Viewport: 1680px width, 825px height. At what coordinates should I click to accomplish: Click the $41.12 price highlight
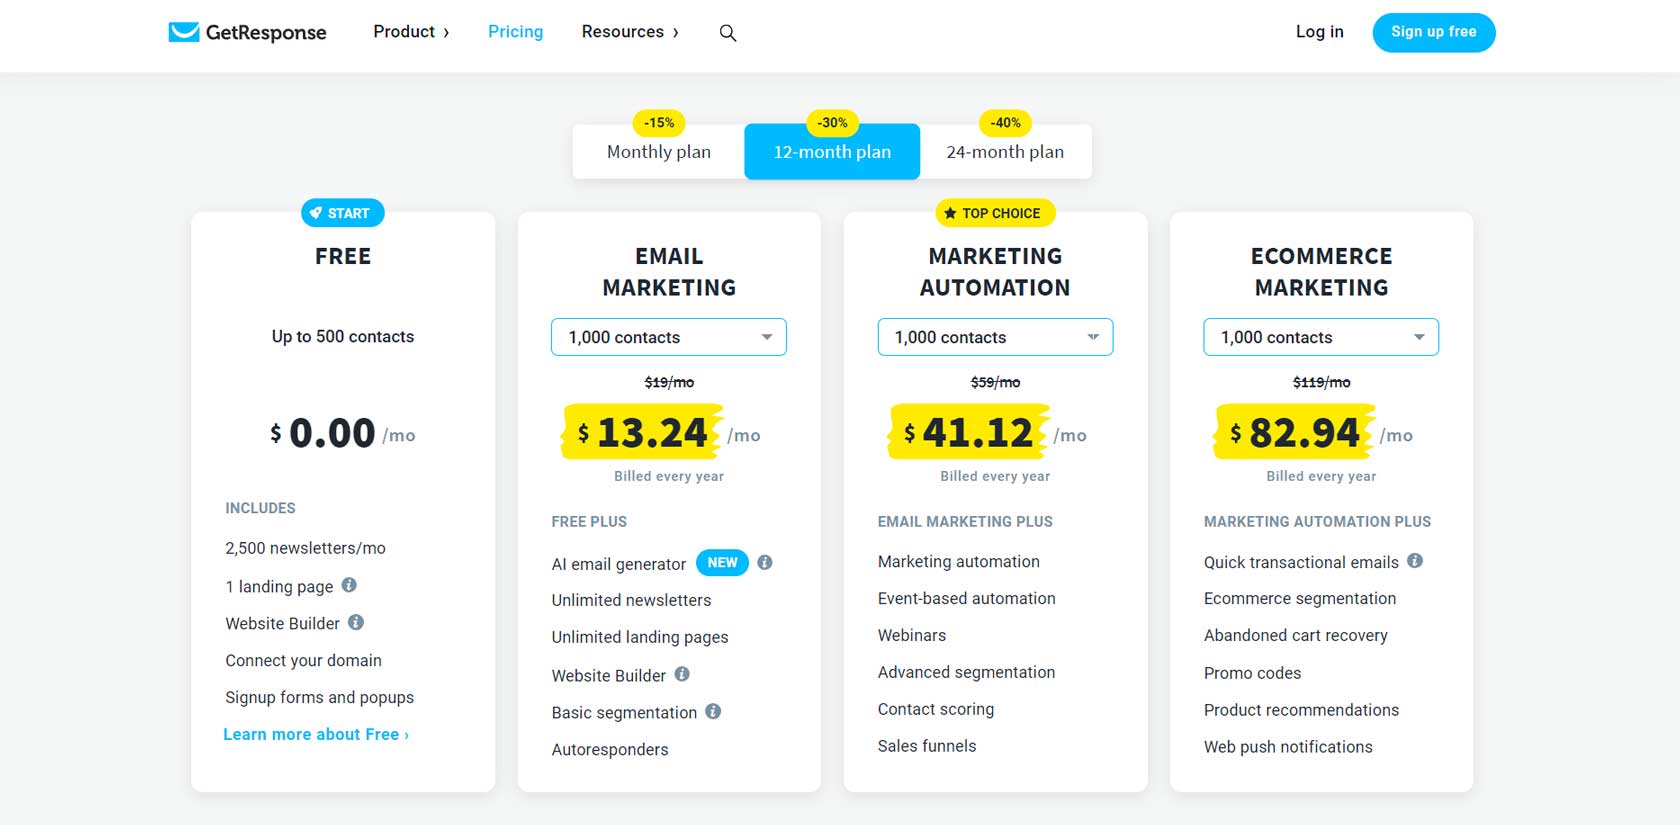968,432
